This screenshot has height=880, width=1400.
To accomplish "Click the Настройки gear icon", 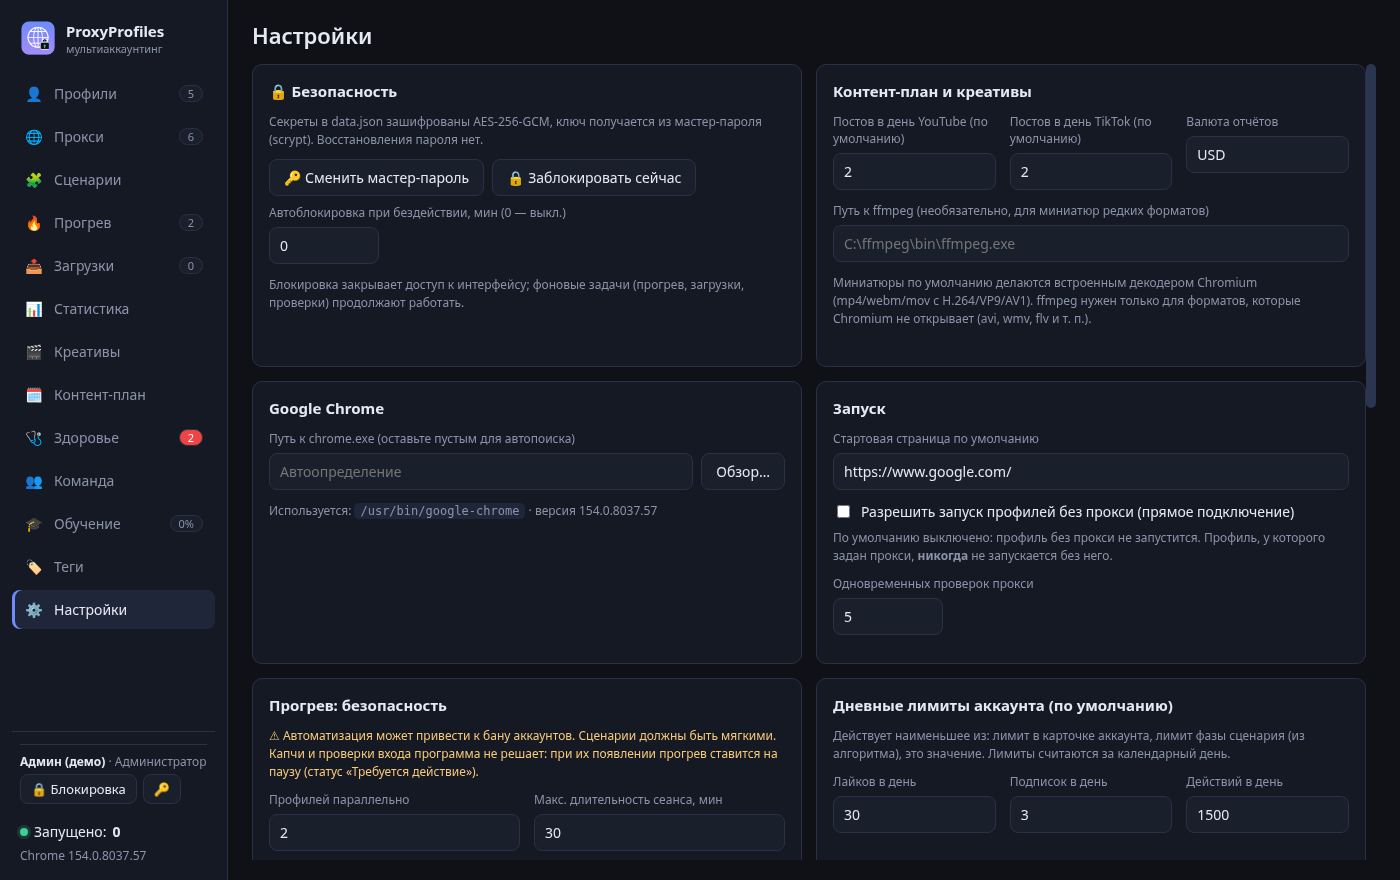I will [x=34, y=610].
